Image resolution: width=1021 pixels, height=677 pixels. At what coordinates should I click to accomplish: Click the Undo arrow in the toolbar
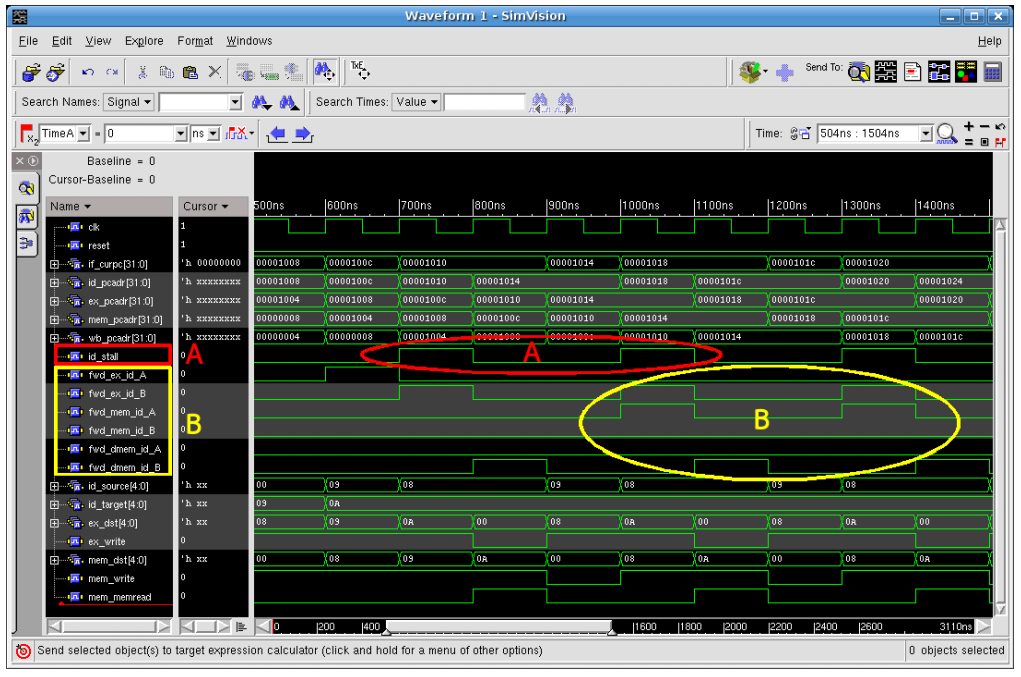[88, 72]
